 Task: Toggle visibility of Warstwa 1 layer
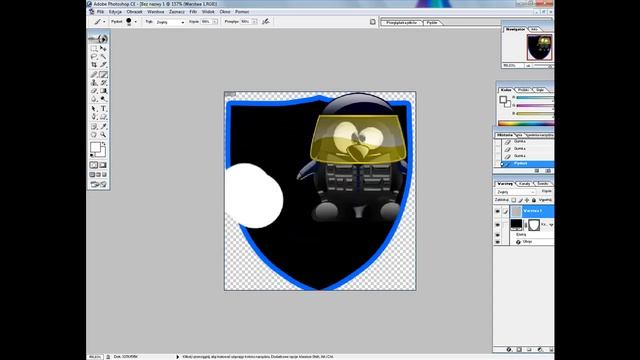tap(497, 211)
